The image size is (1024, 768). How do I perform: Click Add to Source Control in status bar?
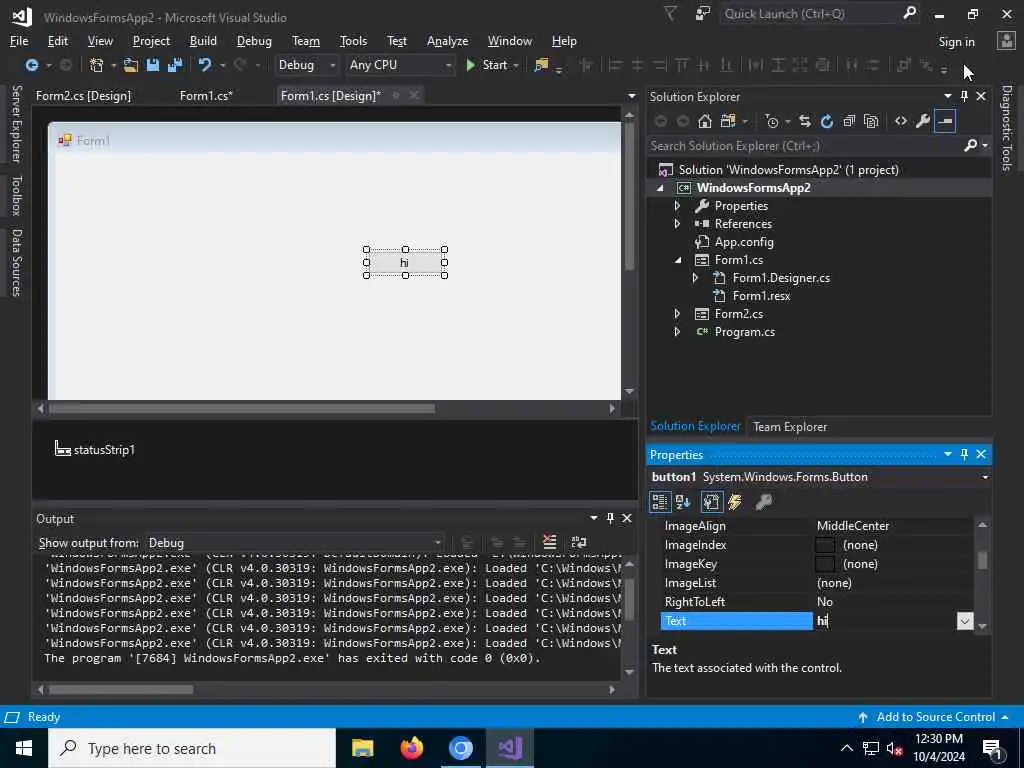pyautogui.click(x=935, y=717)
